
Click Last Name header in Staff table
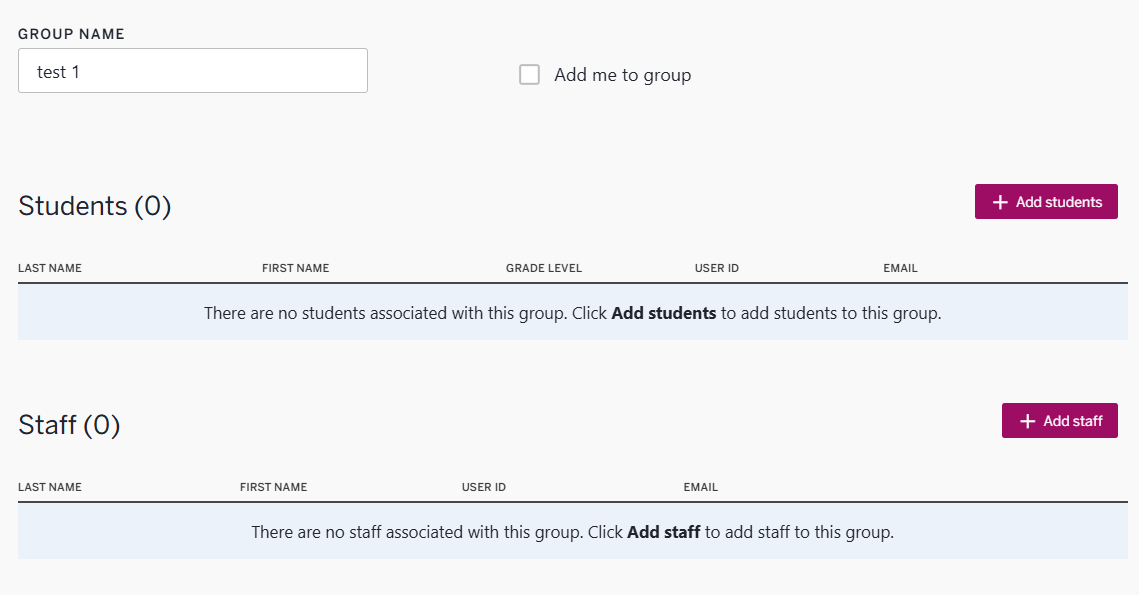[50, 487]
